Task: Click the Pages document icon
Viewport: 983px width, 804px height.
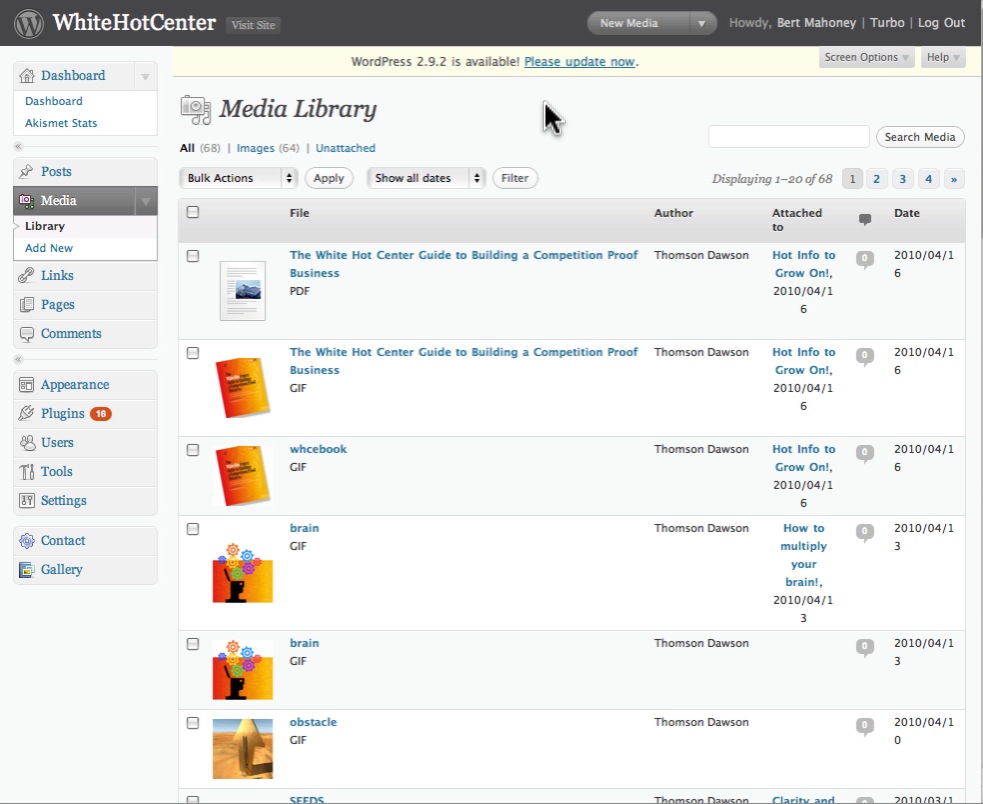Action: [26, 305]
